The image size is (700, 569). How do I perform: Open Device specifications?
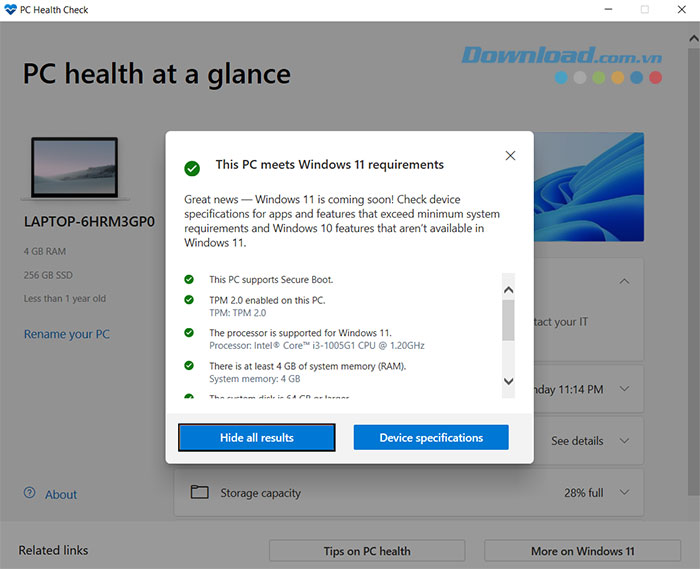(x=431, y=437)
